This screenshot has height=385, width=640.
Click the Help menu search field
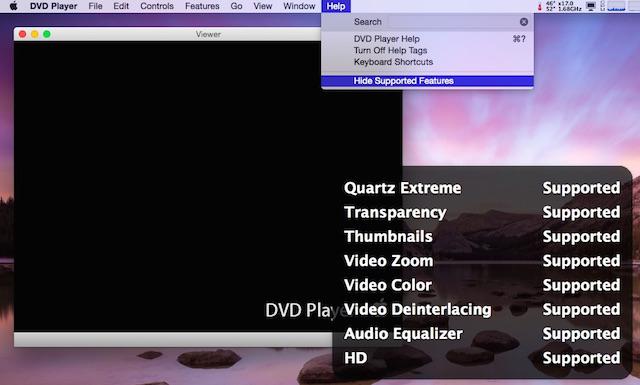[x=453, y=22]
